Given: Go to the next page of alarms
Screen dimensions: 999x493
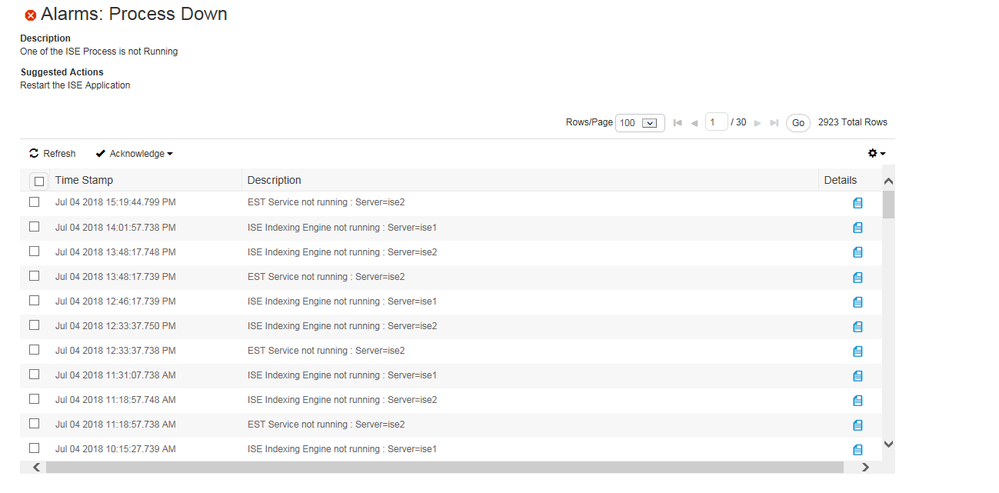Looking at the screenshot, I should coord(758,123).
